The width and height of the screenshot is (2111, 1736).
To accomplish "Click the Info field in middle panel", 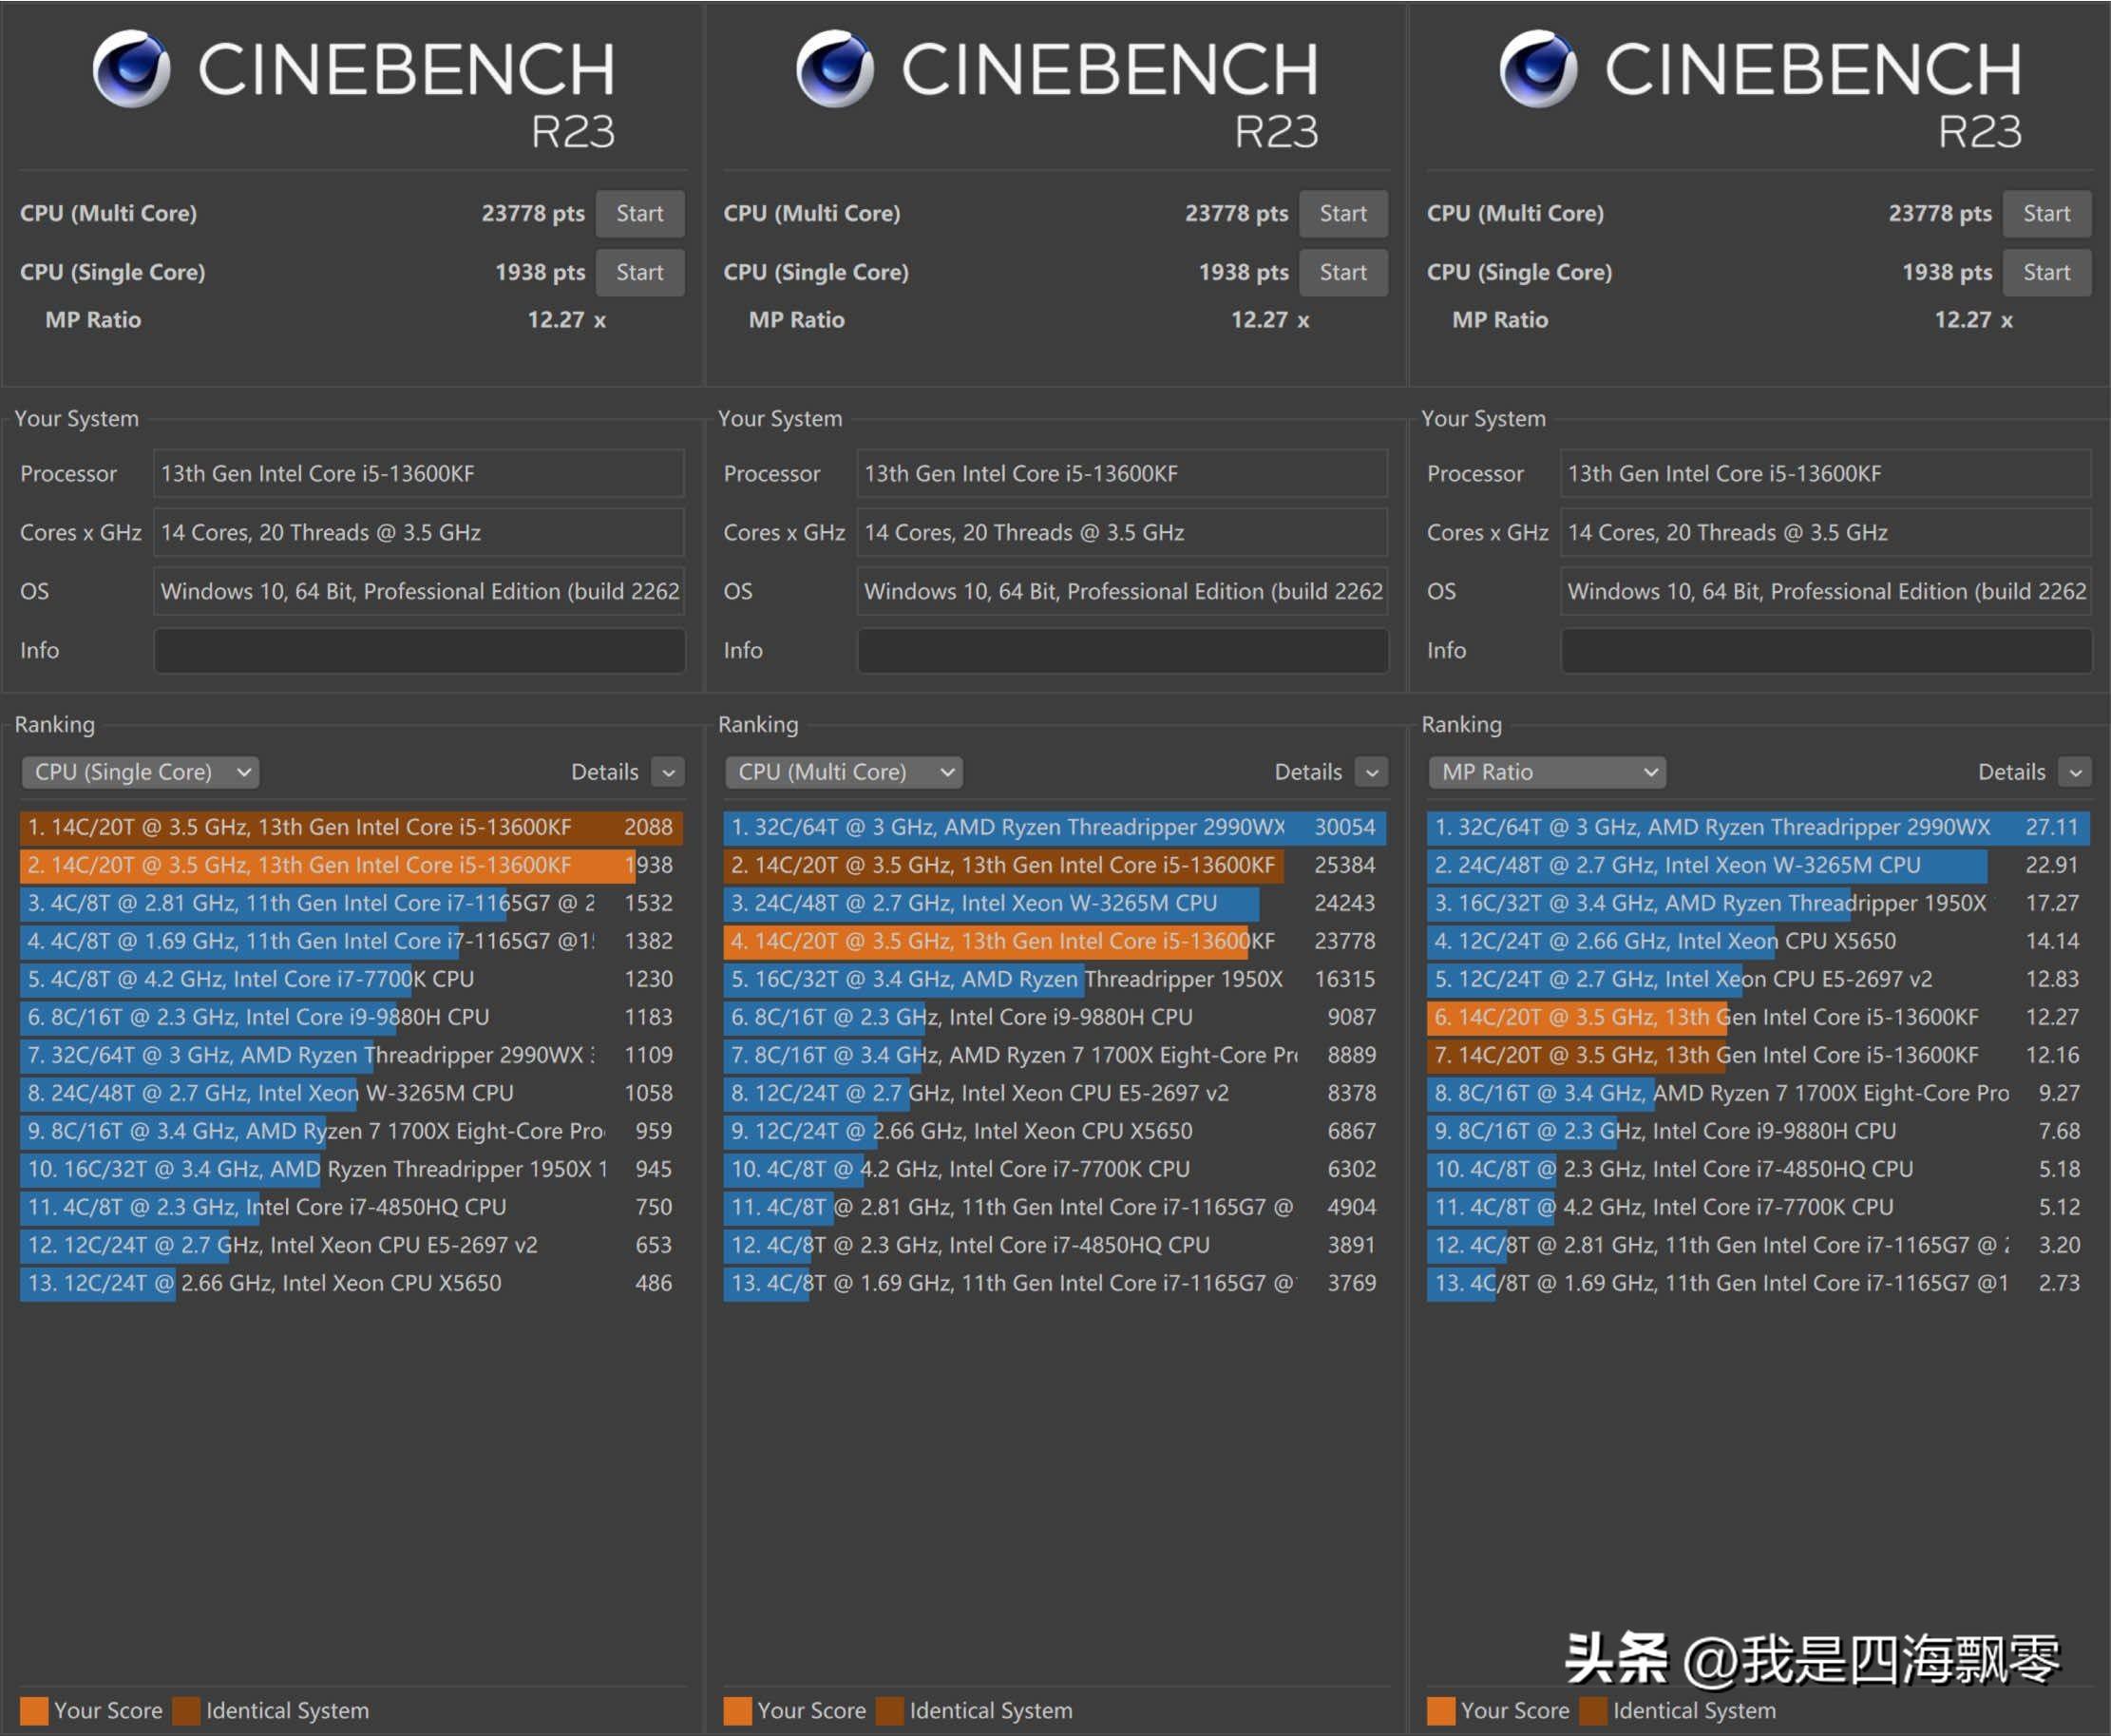I will click(1122, 650).
